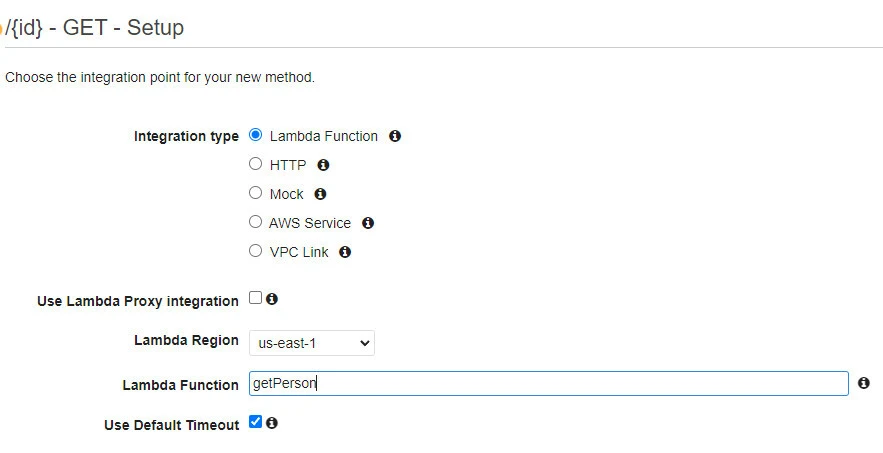Uncheck Use Default Timeout checkbox
The width and height of the screenshot is (883, 453).
coord(255,423)
